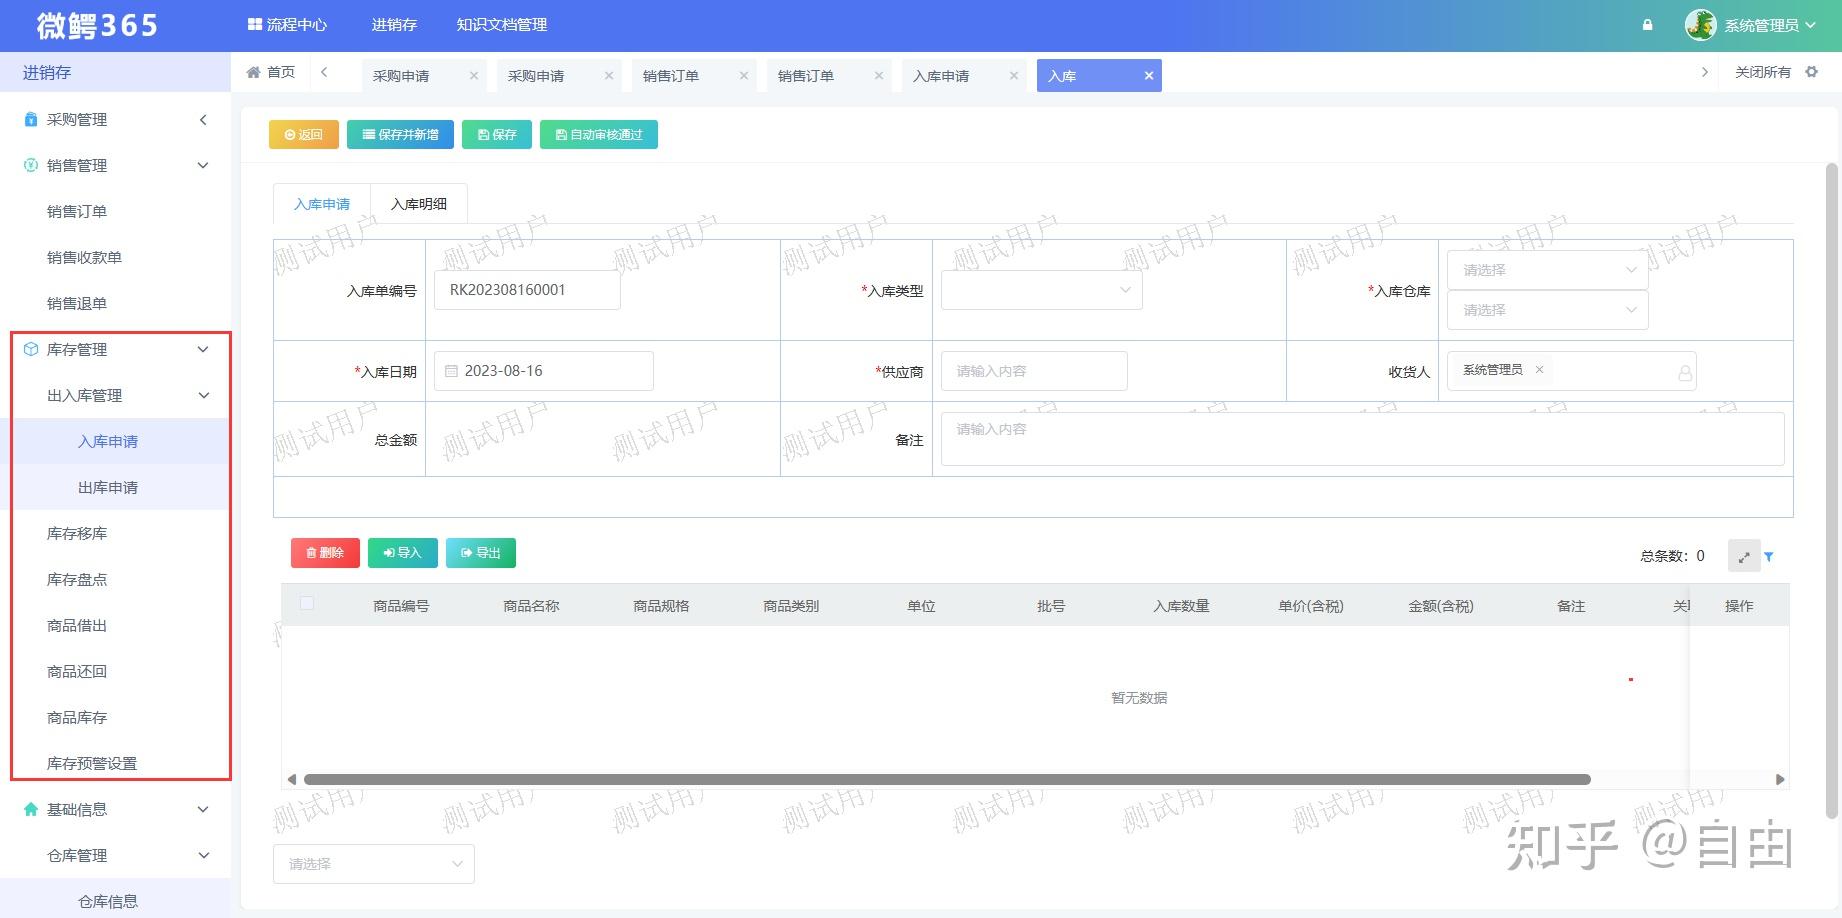The image size is (1842, 918).
Task: Open the 知识文档管理 top menu
Action: pos(502,25)
